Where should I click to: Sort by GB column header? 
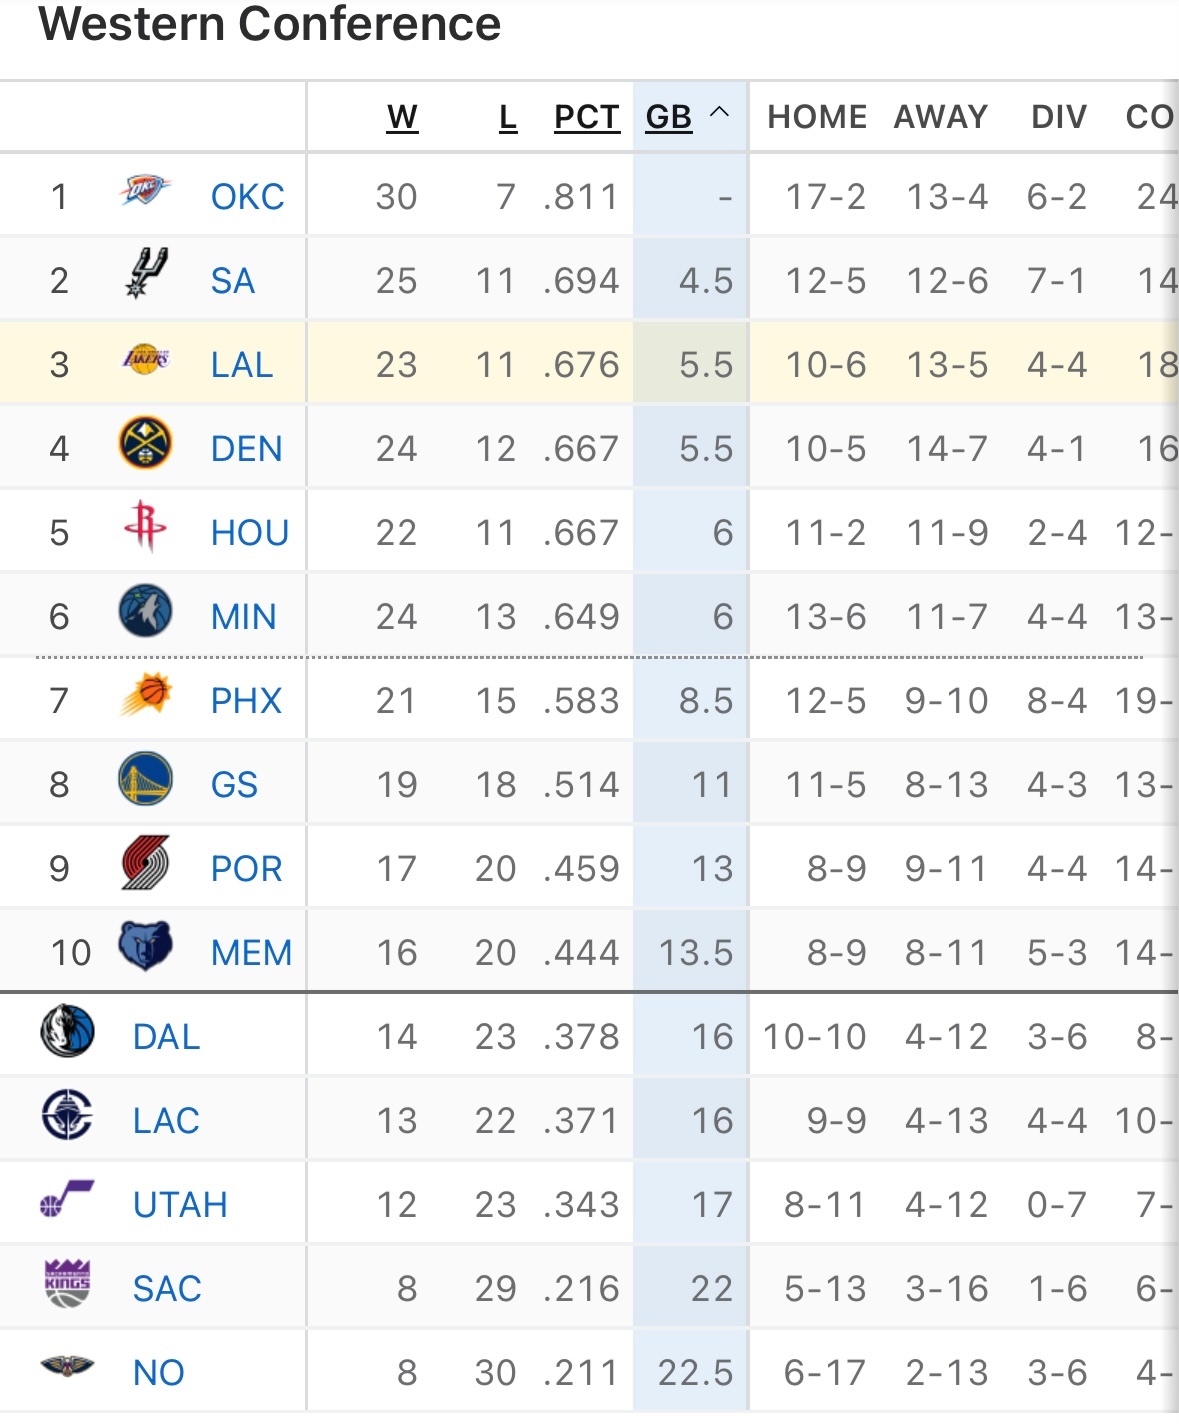[x=668, y=117]
